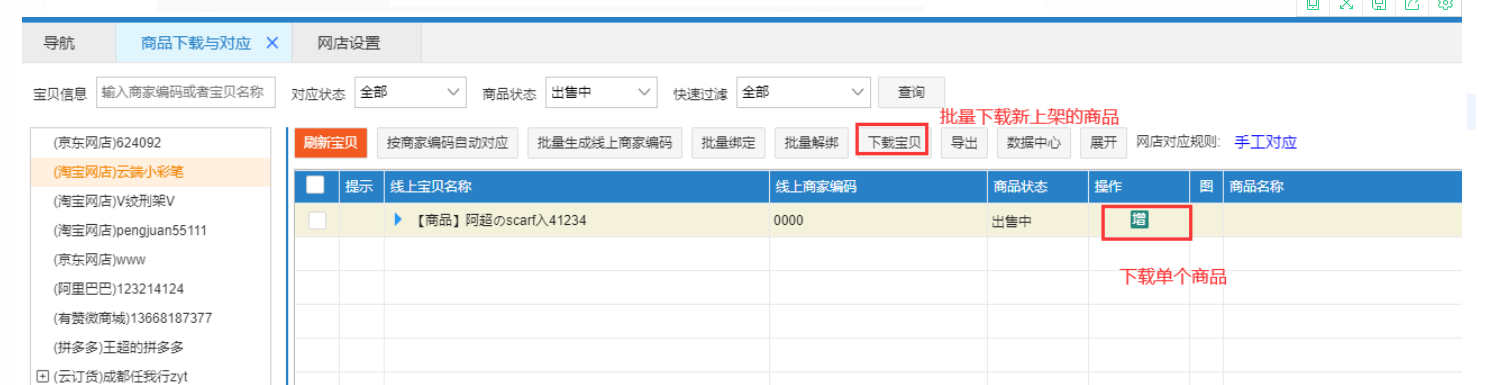Image resolution: width=1511 pixels, height=385 pixels.
Task: Click the 手工对应 link
Action: pos(1265,142)
